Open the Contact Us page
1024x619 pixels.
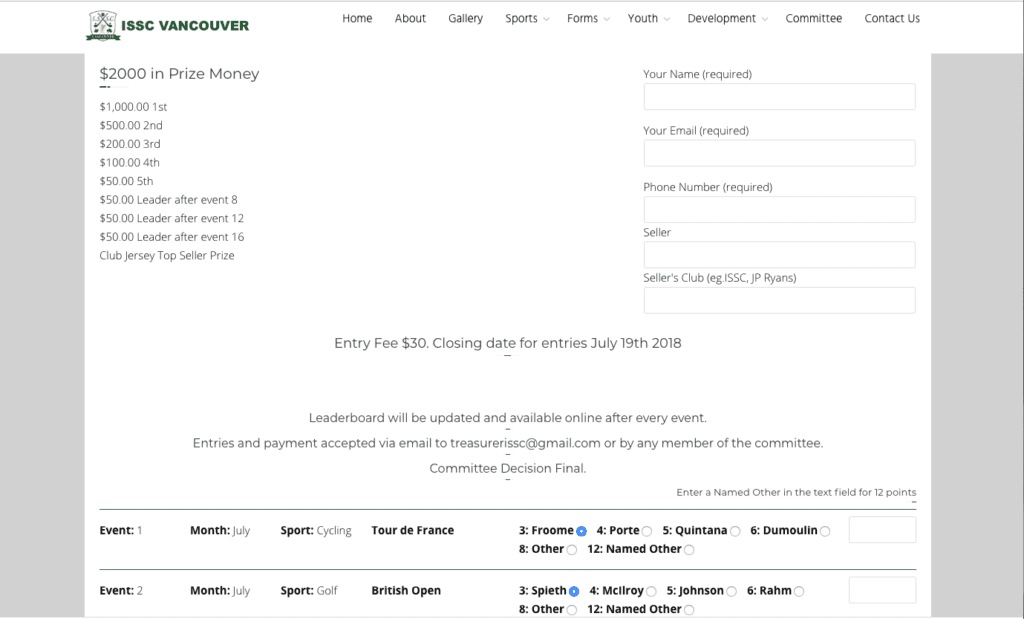click(x=892, y=18)
